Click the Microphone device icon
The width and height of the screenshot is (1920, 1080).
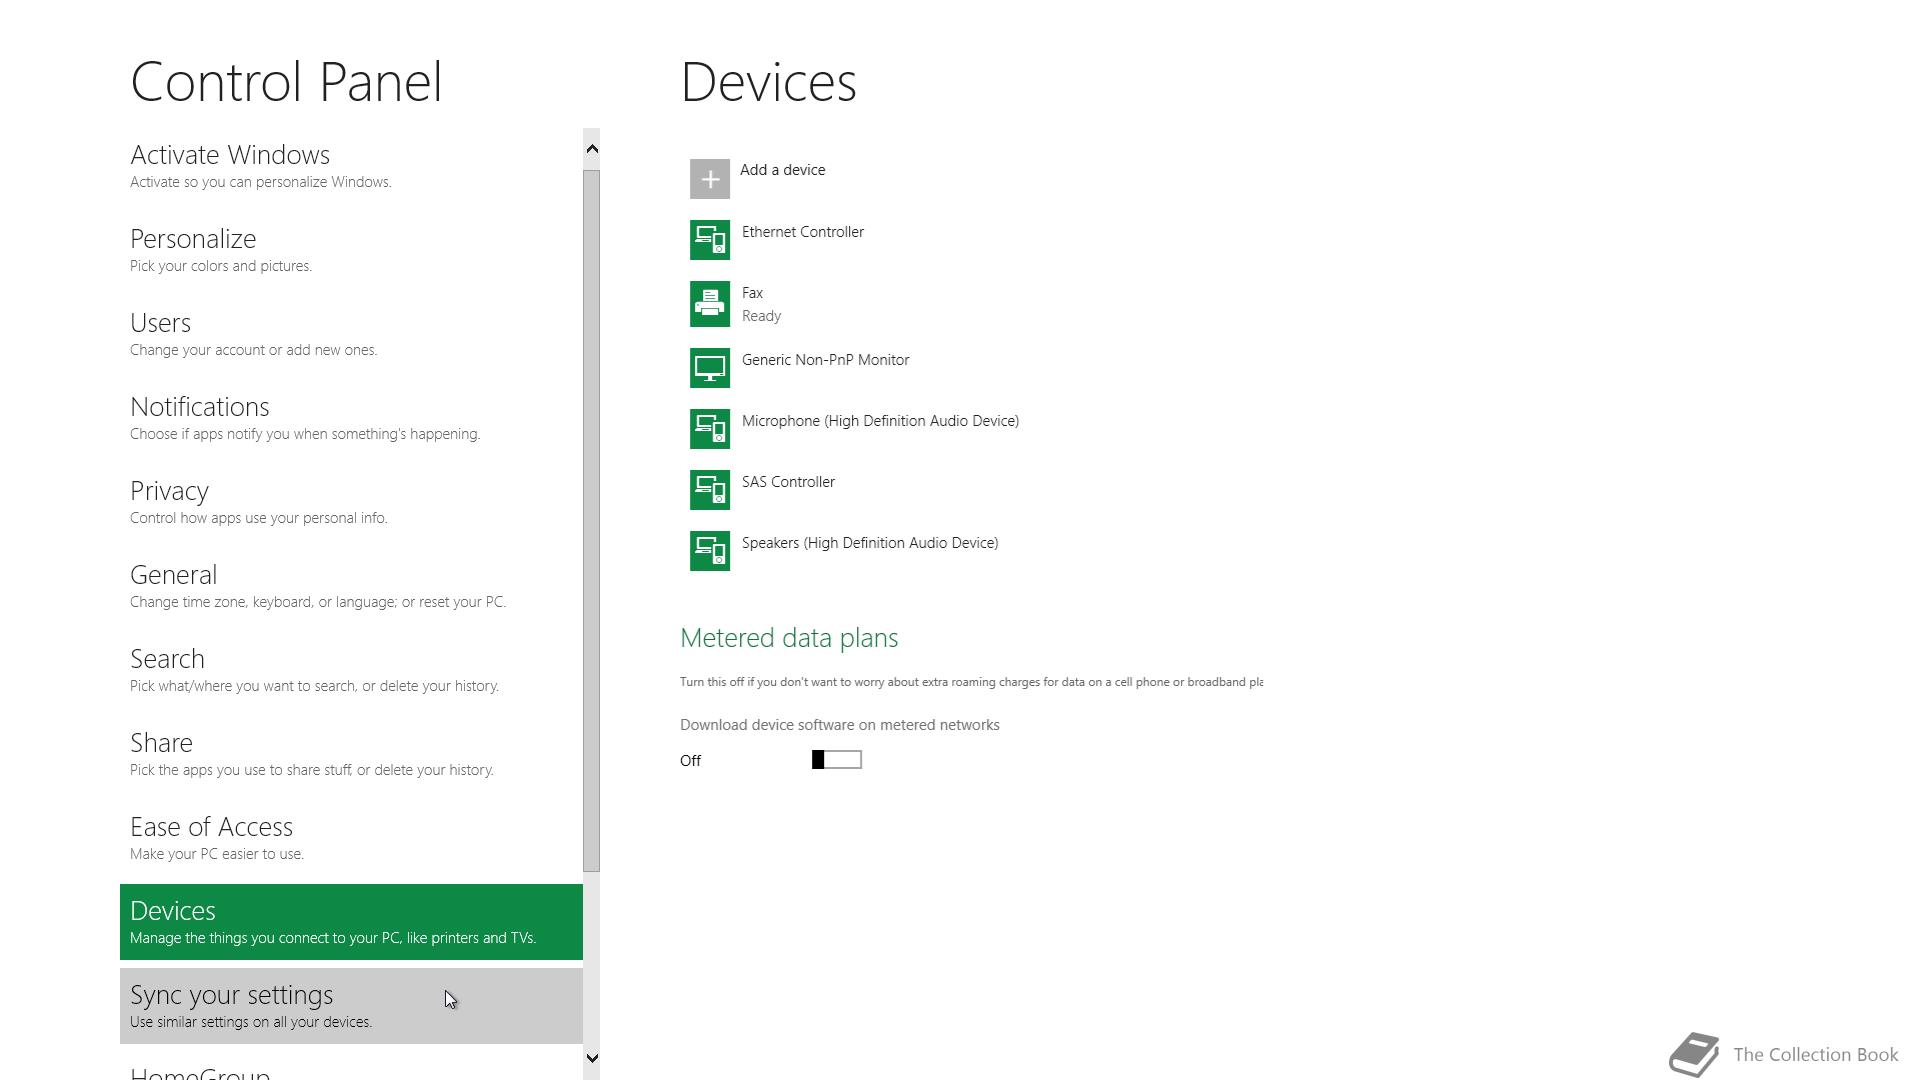tap(709, 429)
